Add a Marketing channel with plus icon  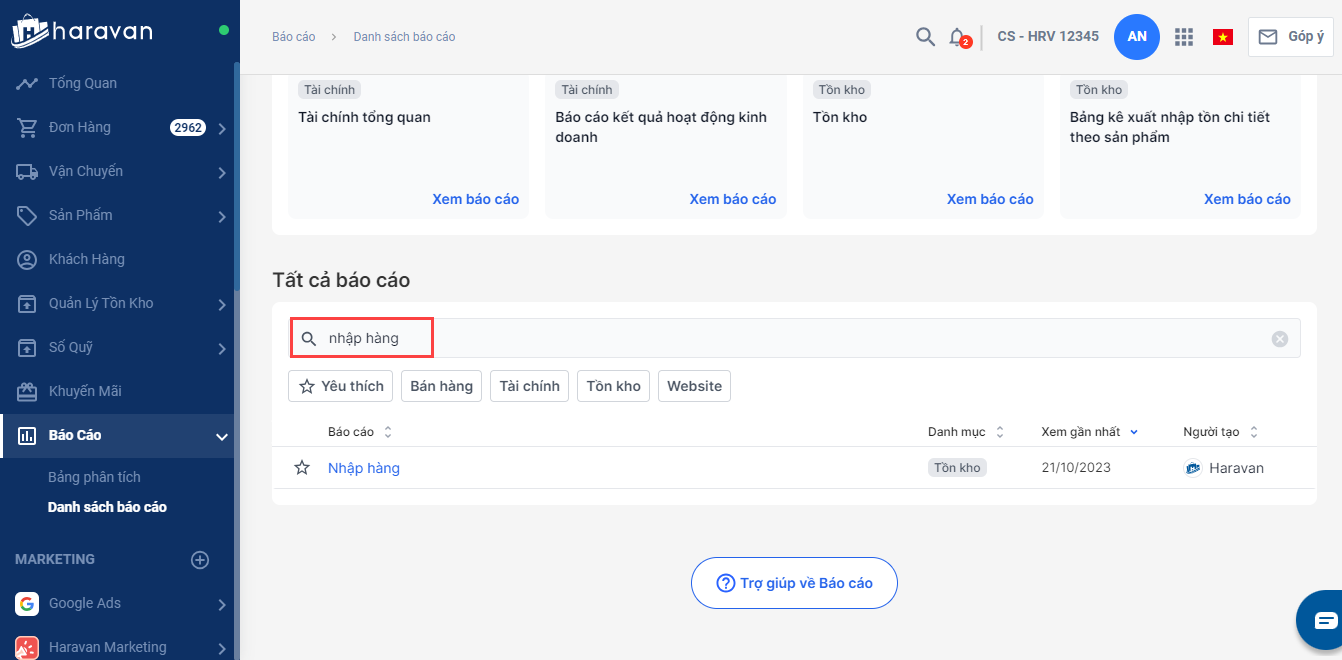200,560
